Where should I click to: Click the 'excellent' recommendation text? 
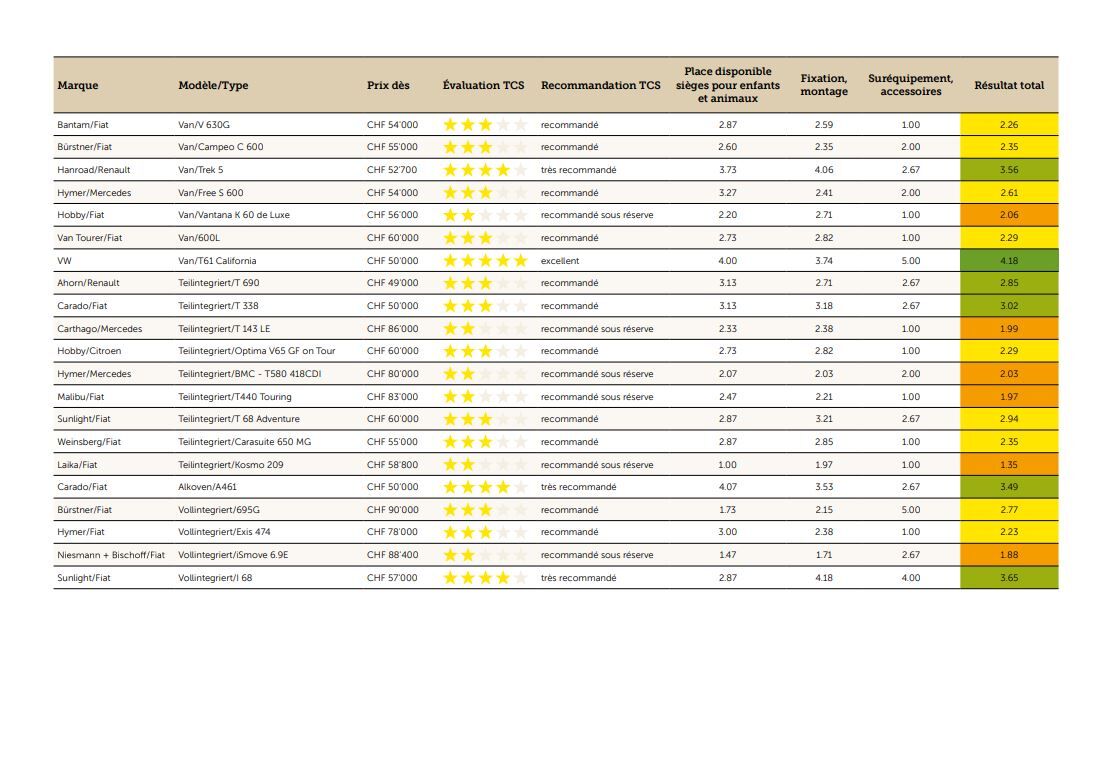pyautogui.click(x=560, y=261)
